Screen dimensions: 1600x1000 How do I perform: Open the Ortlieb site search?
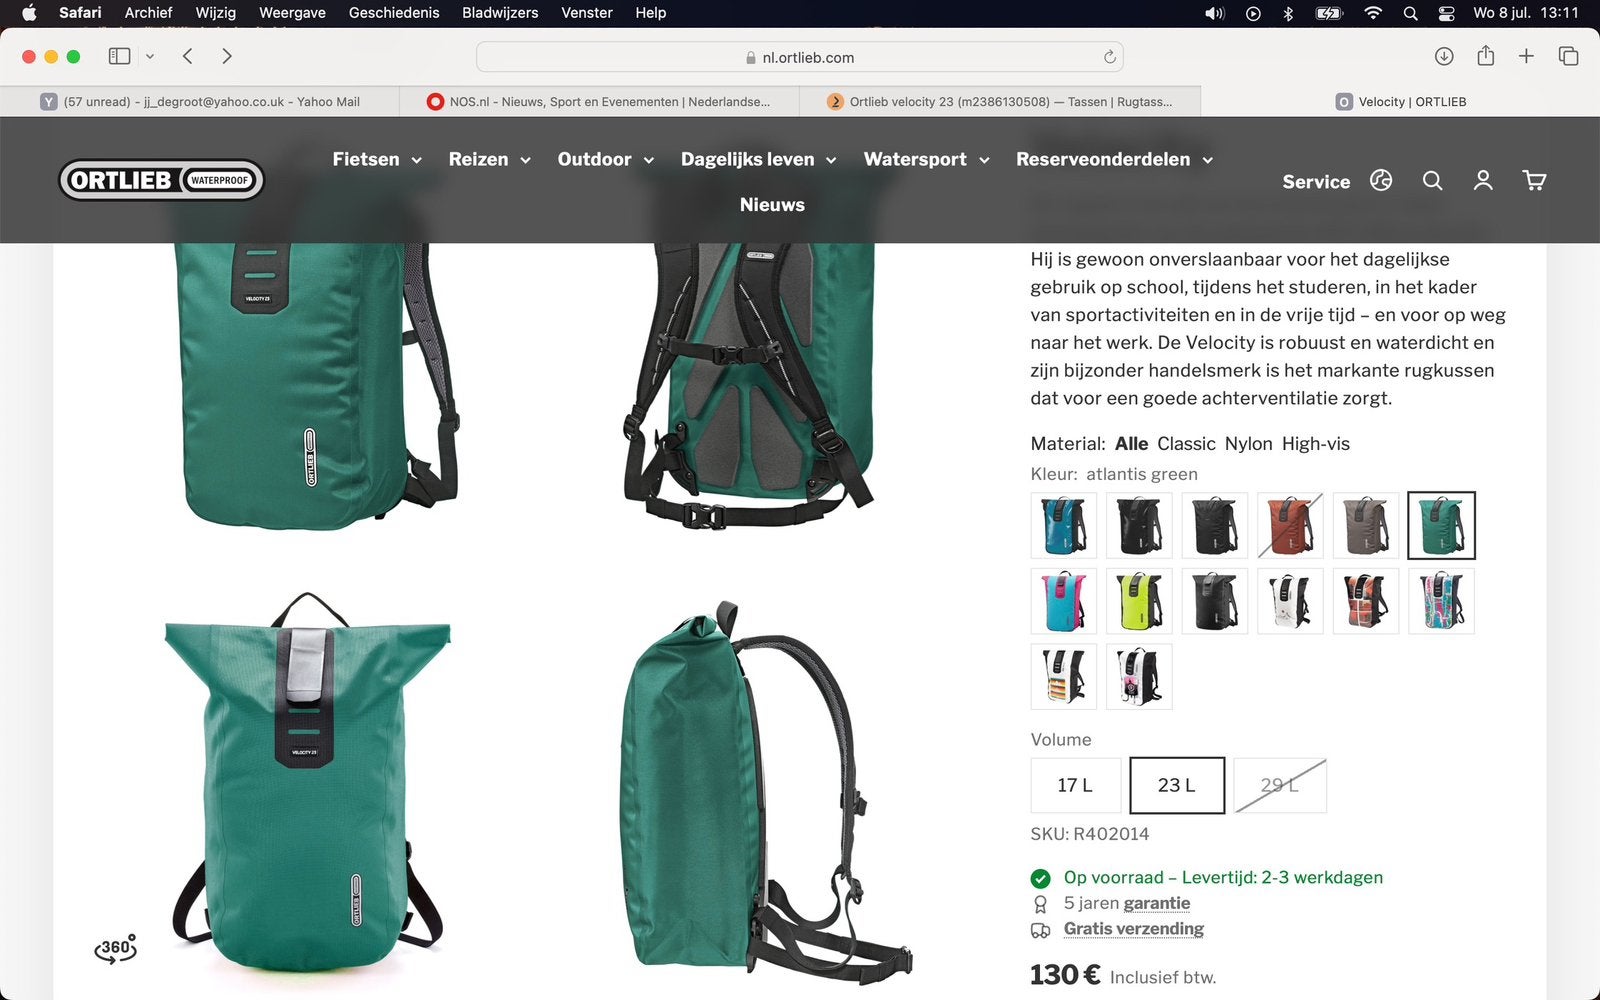[1432, 180]
